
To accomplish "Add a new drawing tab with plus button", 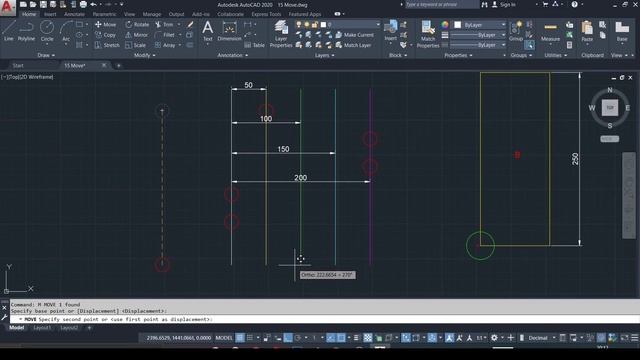I will pyautogui.click(x=119, y=65).
